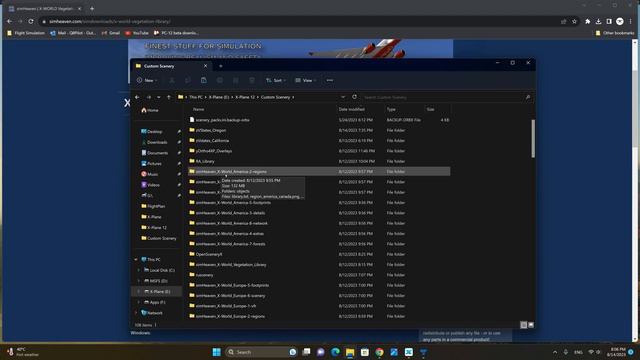Expand the Network tree node
640x360 pixels.
tap(136, 313)
